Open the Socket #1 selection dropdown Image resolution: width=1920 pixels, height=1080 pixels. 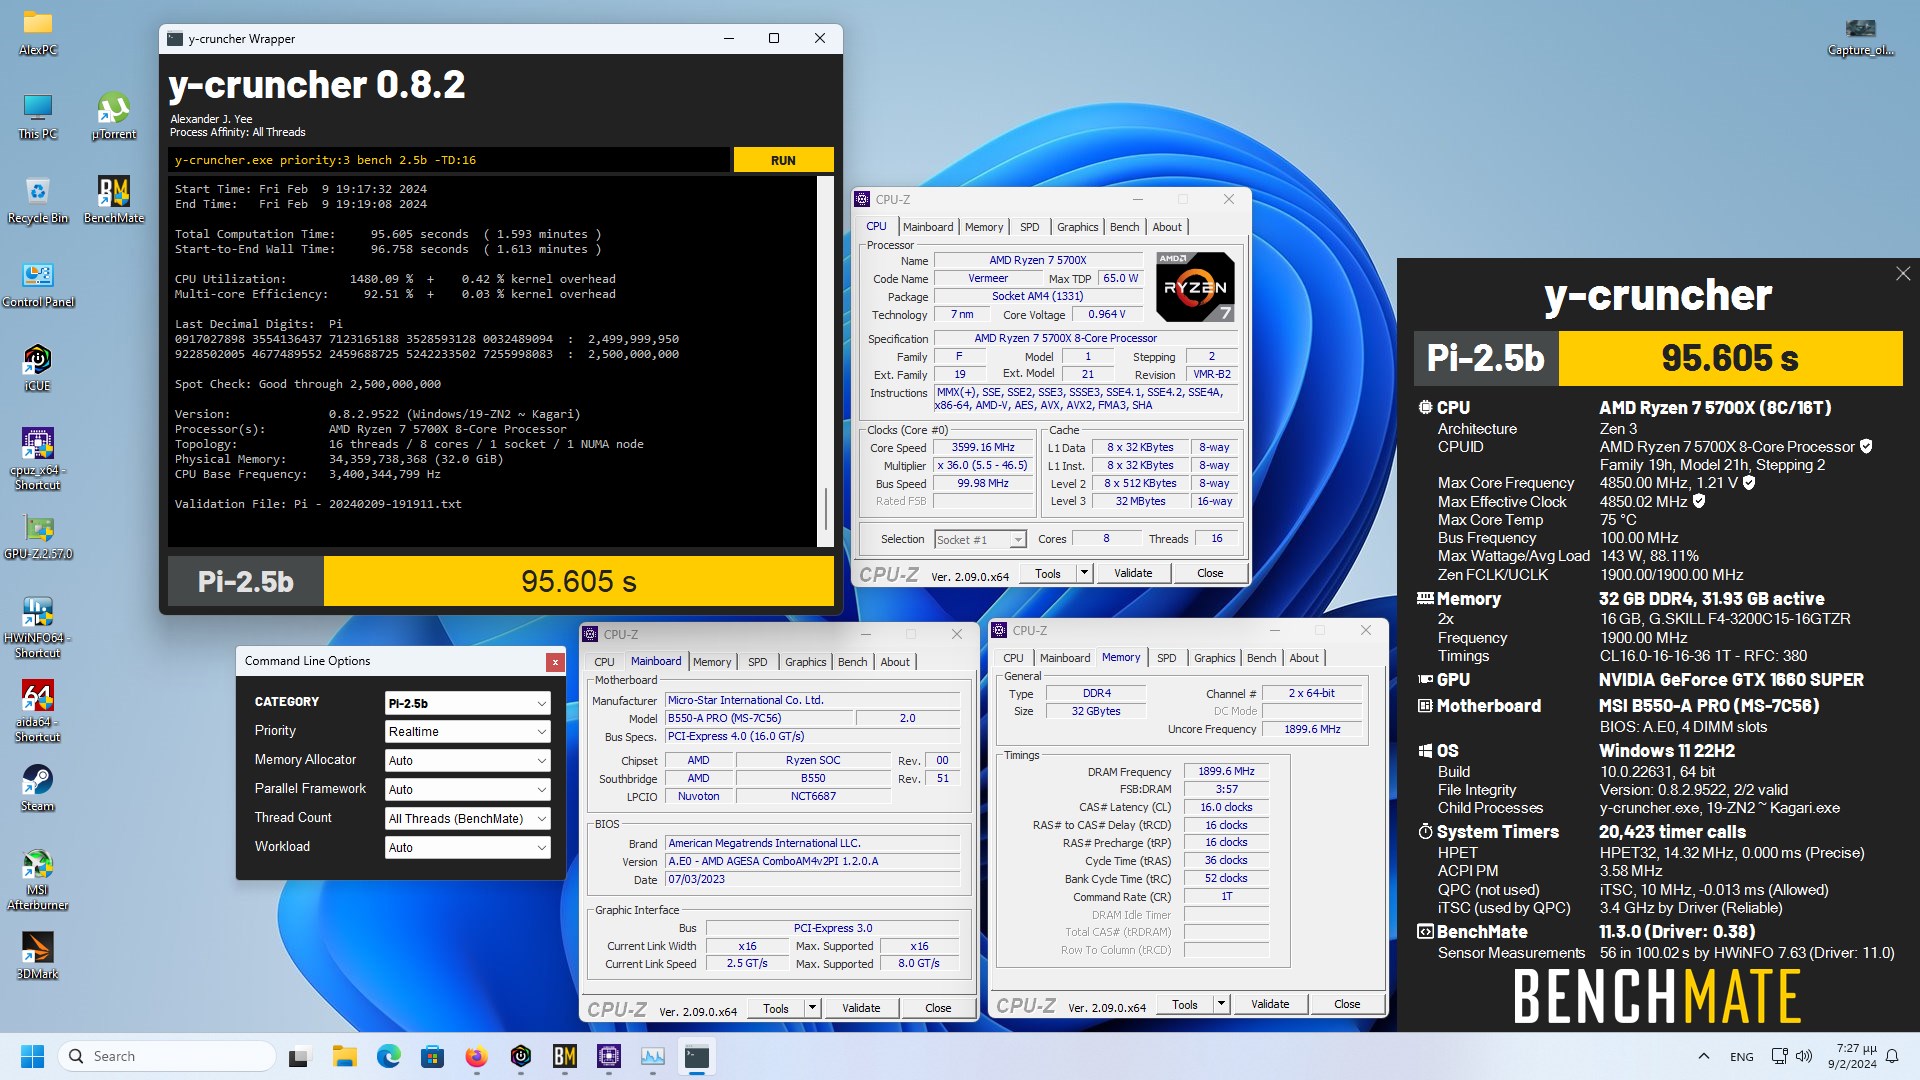980,540
